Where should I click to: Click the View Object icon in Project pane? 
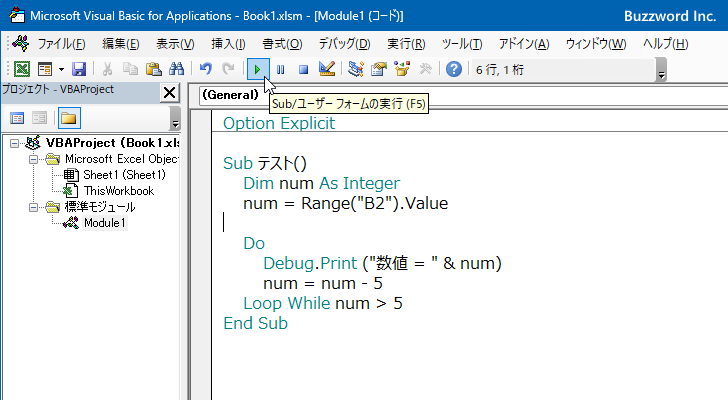(x=39, y=118)
